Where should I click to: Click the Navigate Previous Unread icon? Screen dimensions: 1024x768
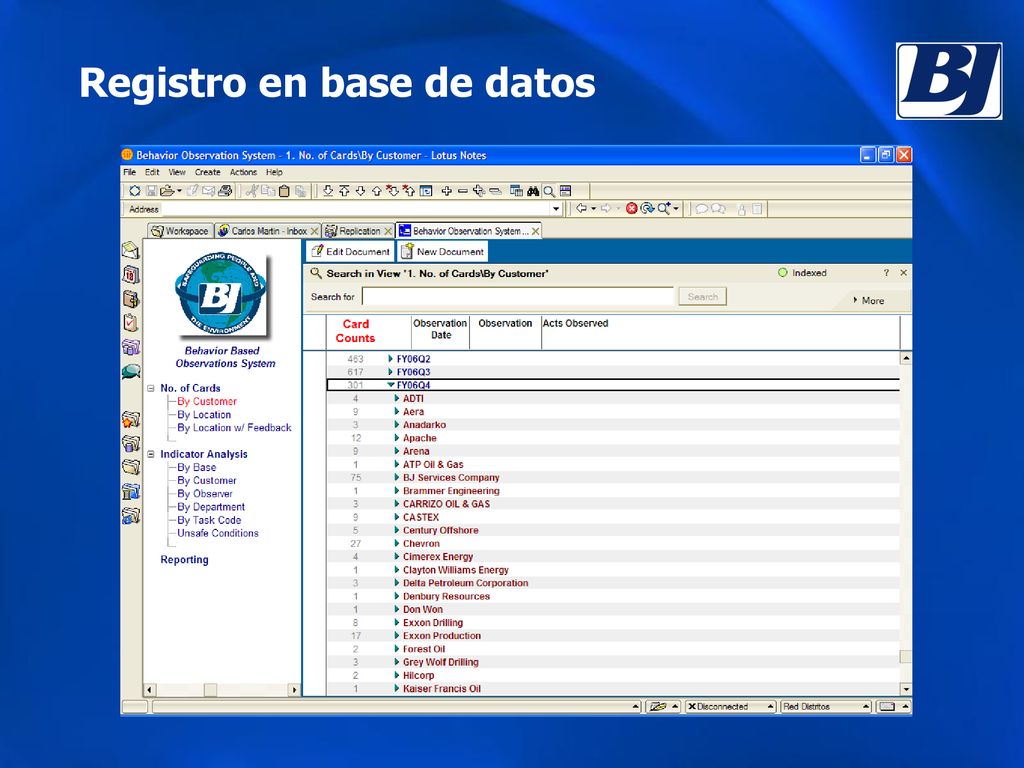(409, 191)
